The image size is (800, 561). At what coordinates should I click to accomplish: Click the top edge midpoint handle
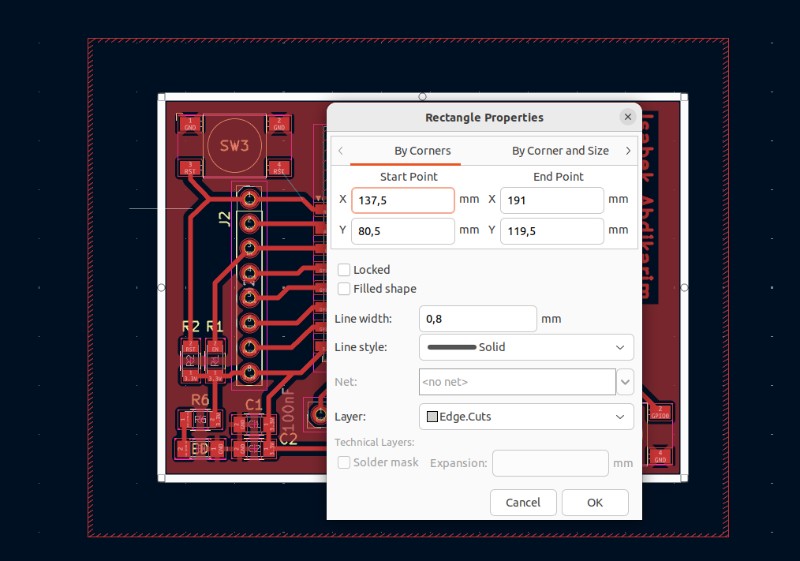pos(422,96)
